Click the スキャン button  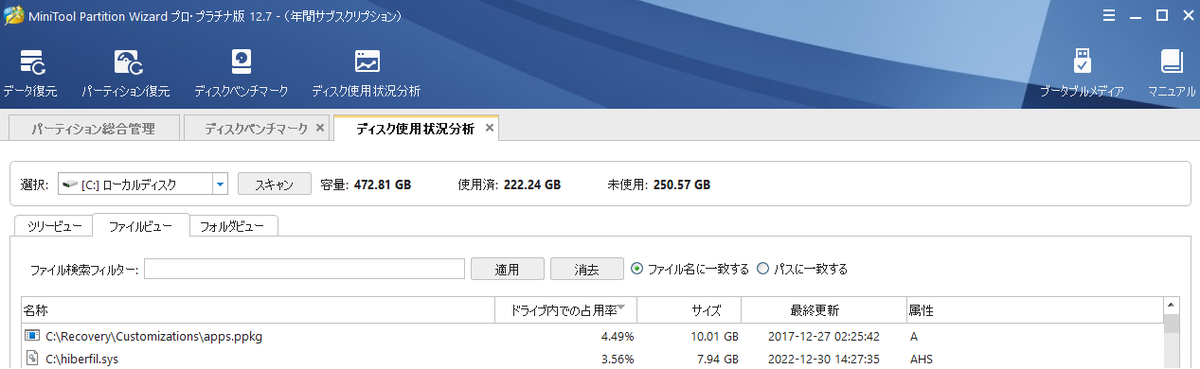click(274, 184)
